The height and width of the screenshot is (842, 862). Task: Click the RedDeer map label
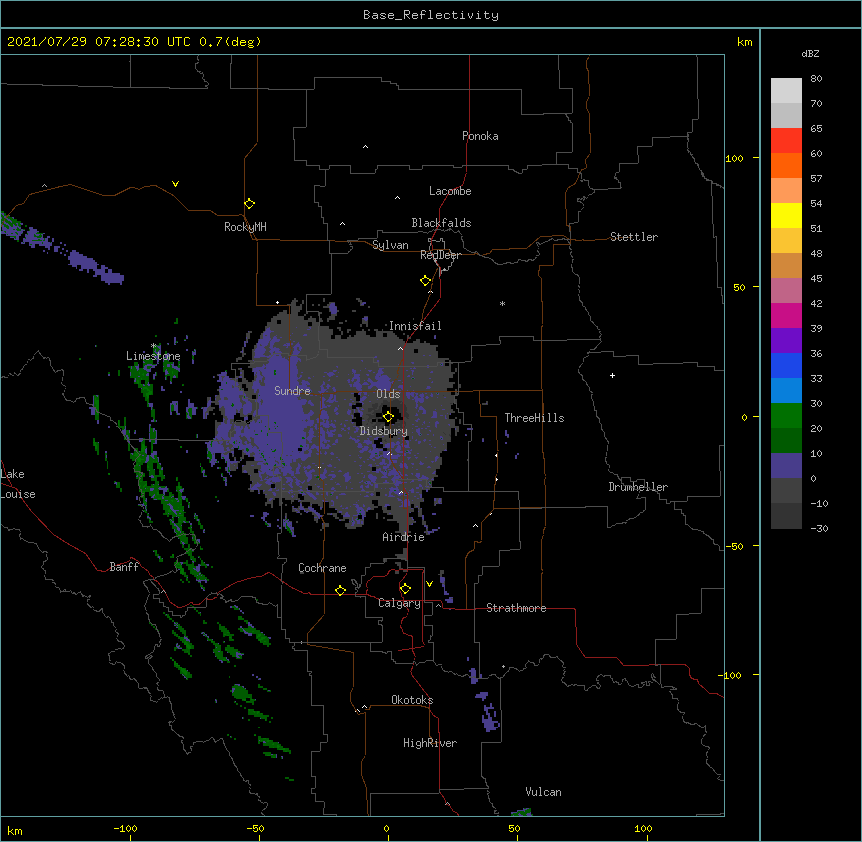[440, 255]
